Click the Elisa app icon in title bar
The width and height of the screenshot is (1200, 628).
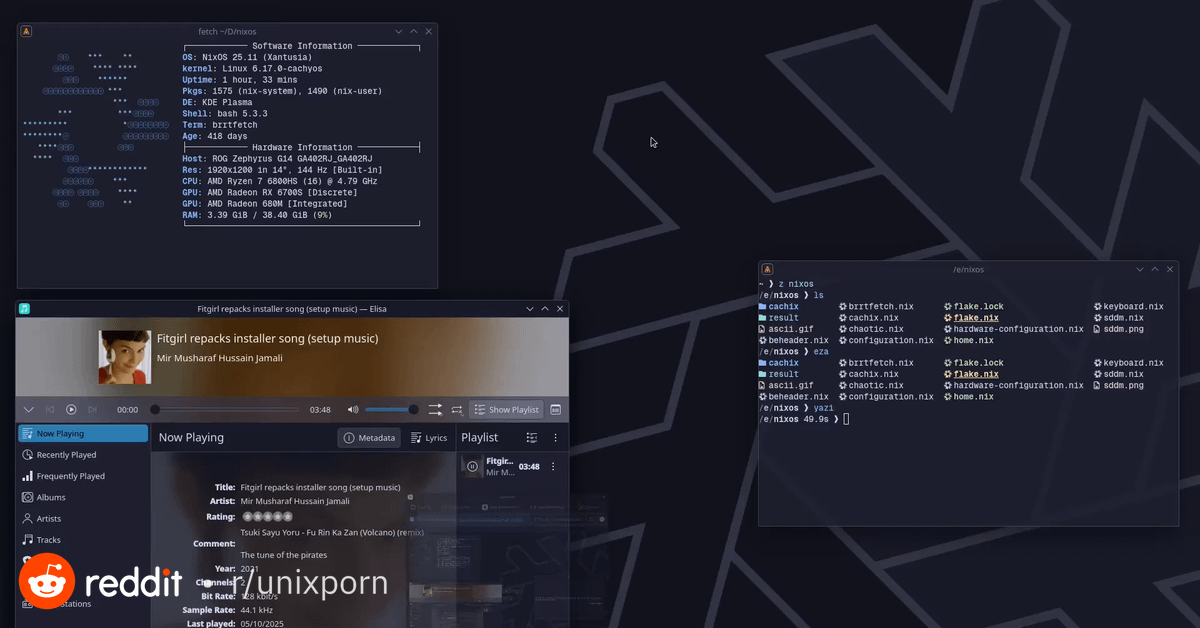point(25,309)
